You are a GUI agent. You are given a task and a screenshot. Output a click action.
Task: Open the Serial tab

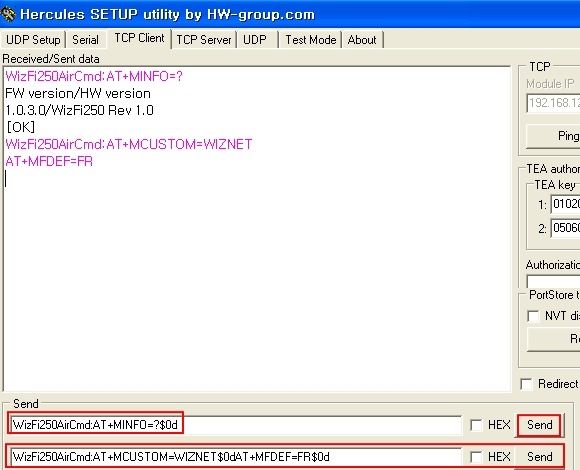(85, 40)
